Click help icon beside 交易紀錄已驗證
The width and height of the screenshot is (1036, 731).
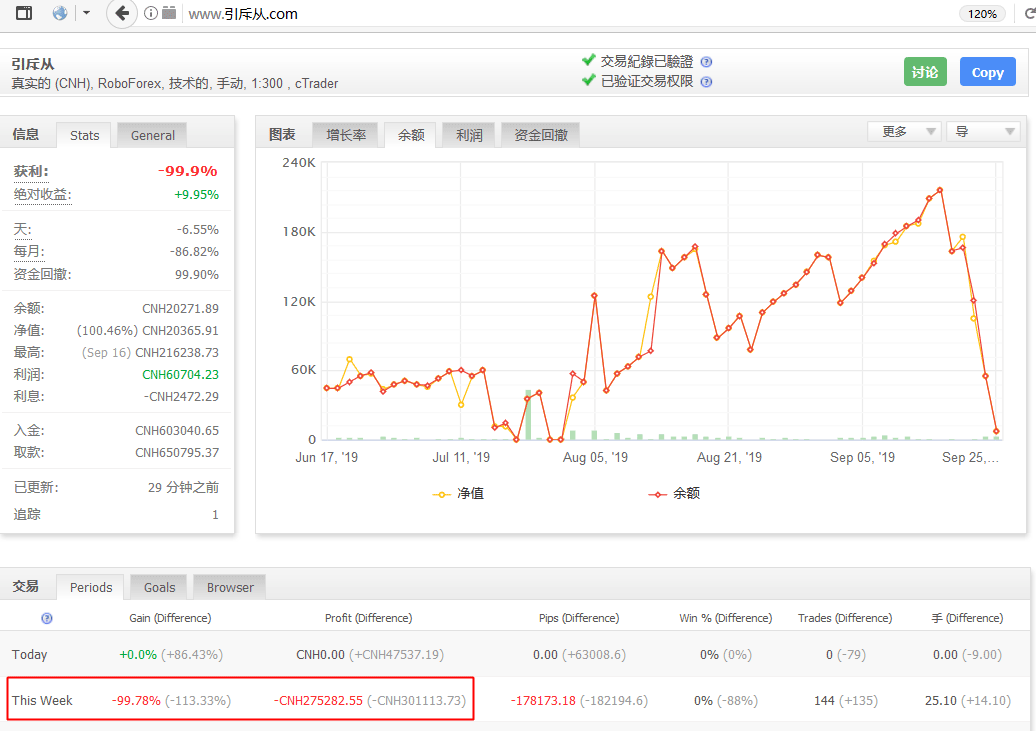706,62
